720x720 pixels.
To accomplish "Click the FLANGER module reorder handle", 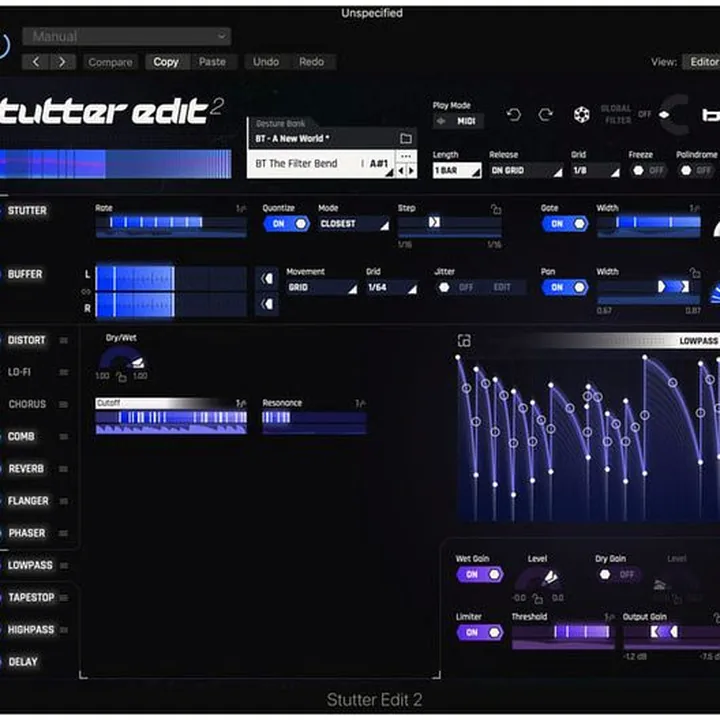I will (64, 501).
